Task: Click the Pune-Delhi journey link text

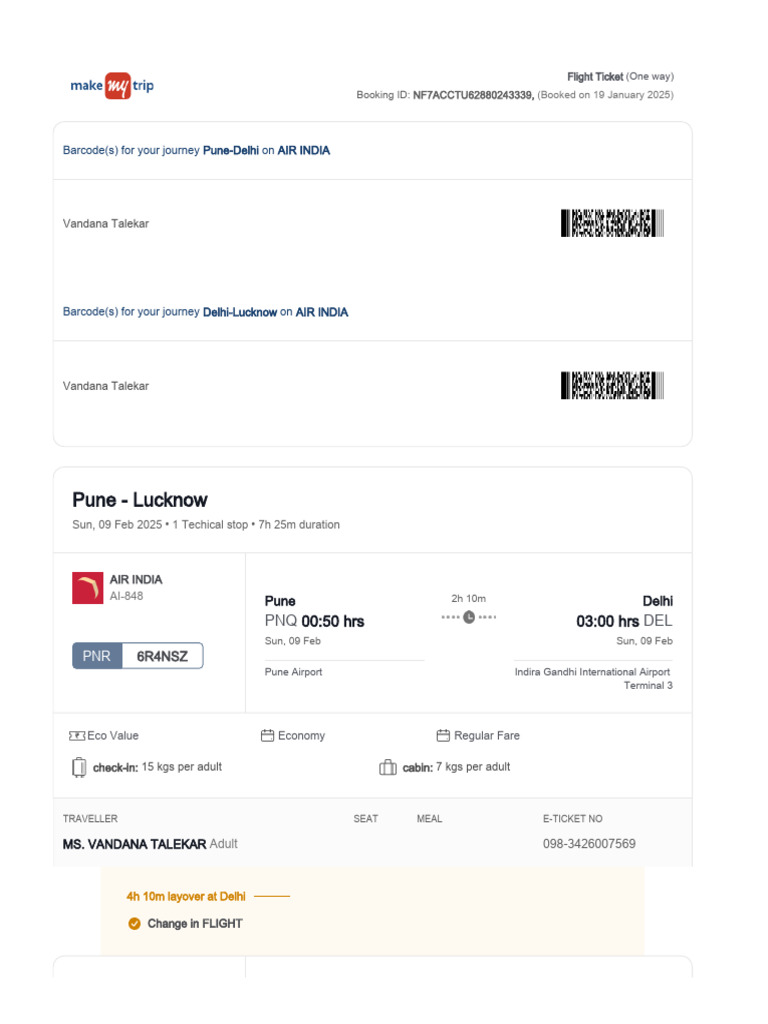Action: point(231,150)
